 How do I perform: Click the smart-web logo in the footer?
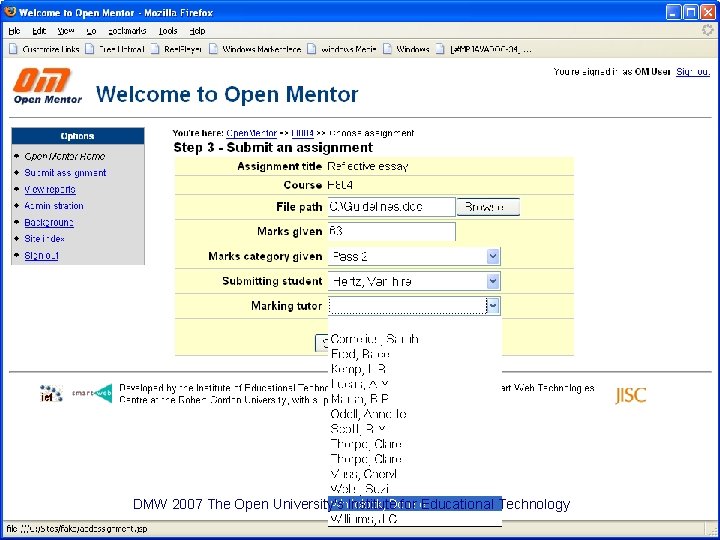click(x=92, y=394)
